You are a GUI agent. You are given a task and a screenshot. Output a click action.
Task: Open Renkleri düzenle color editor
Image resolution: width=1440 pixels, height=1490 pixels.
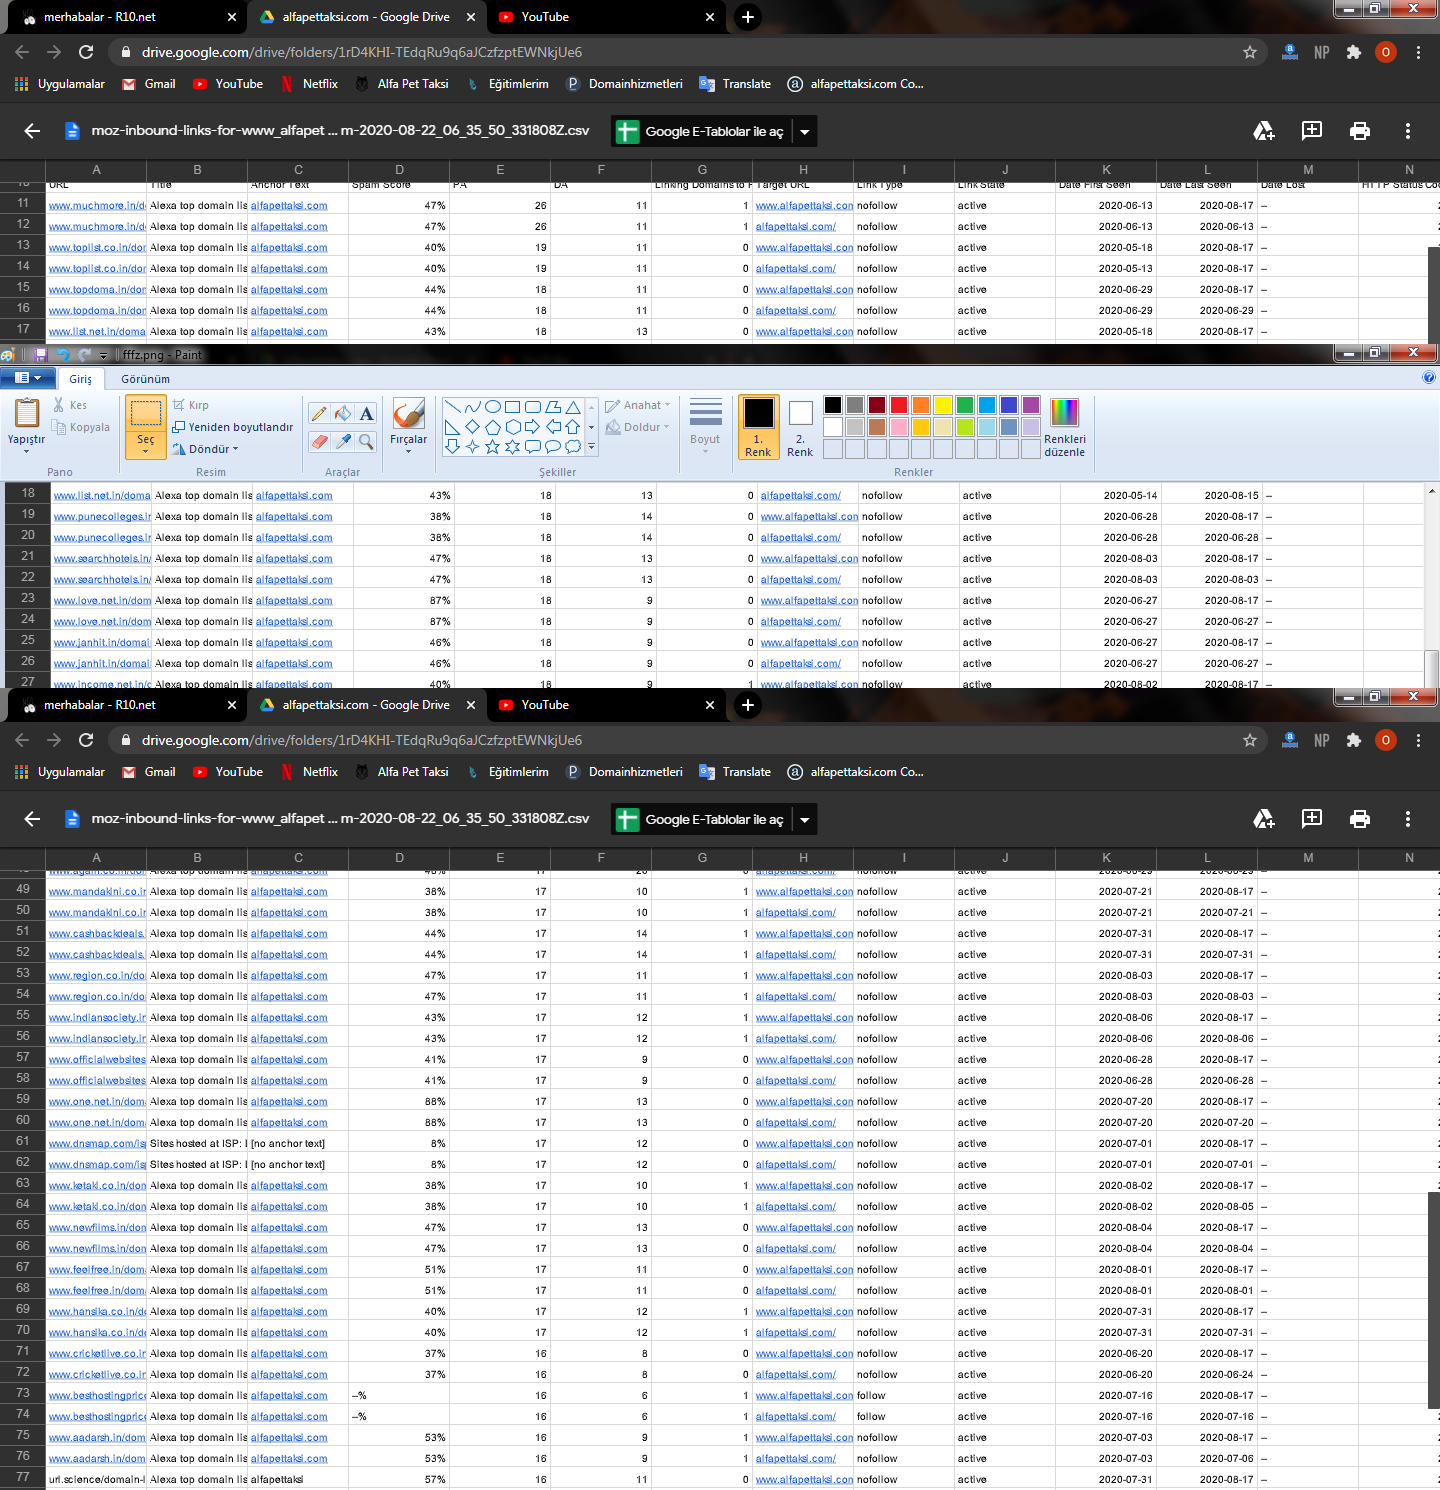click(1065, 427)
